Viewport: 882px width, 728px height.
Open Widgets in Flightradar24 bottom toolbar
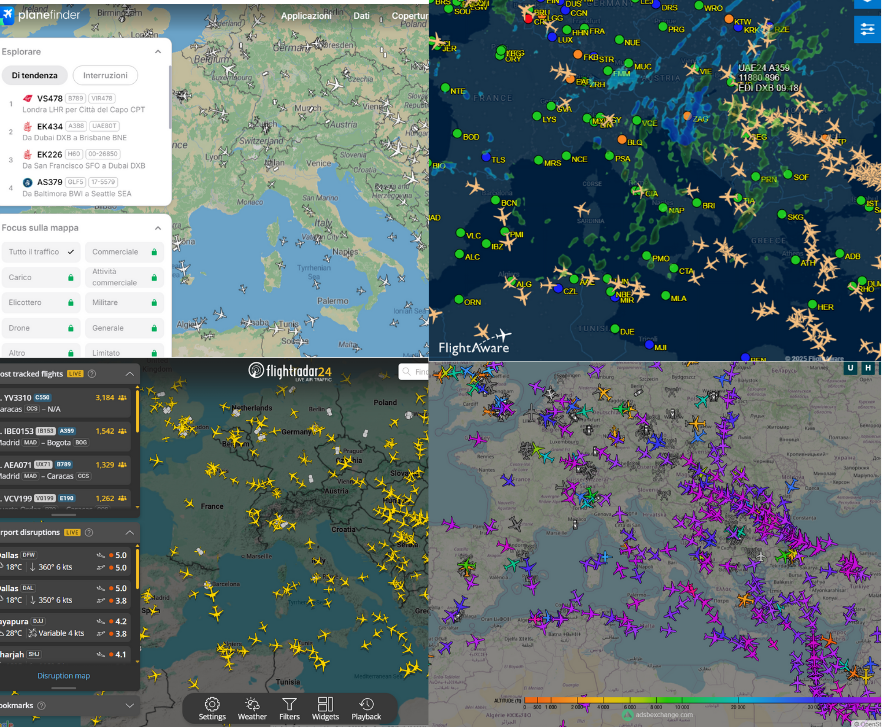point(325,709)
